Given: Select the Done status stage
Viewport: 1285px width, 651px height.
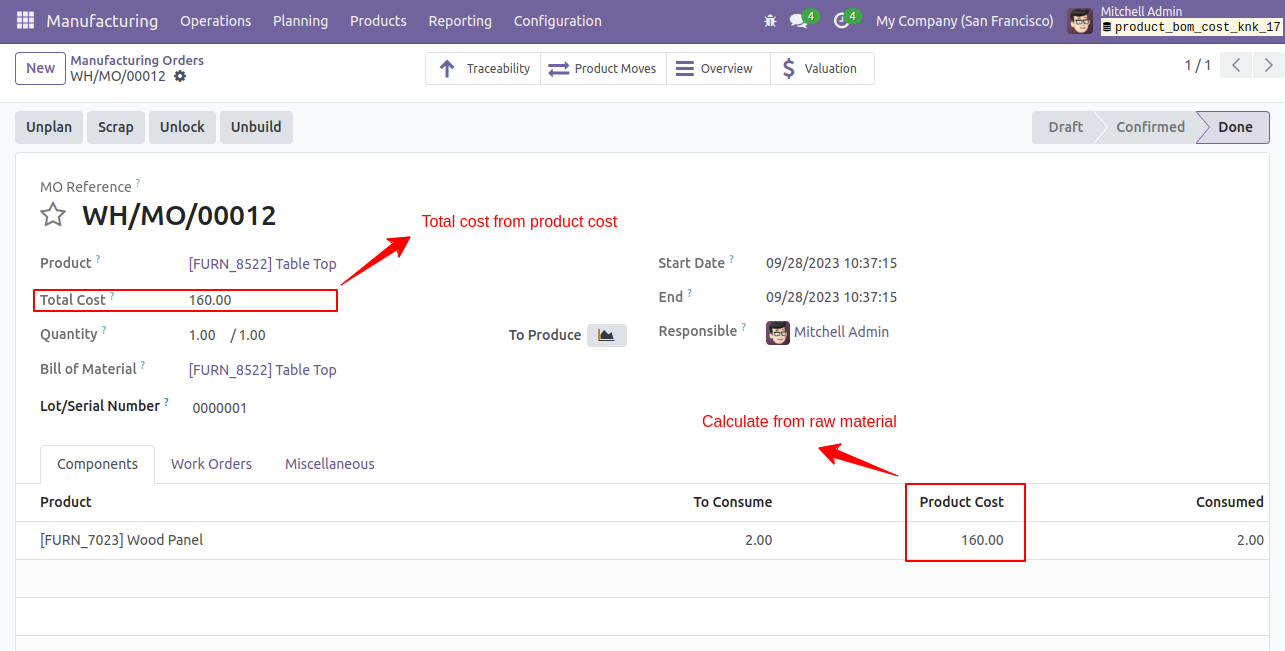Looking at the screenshot, I should click(1235, 127).
